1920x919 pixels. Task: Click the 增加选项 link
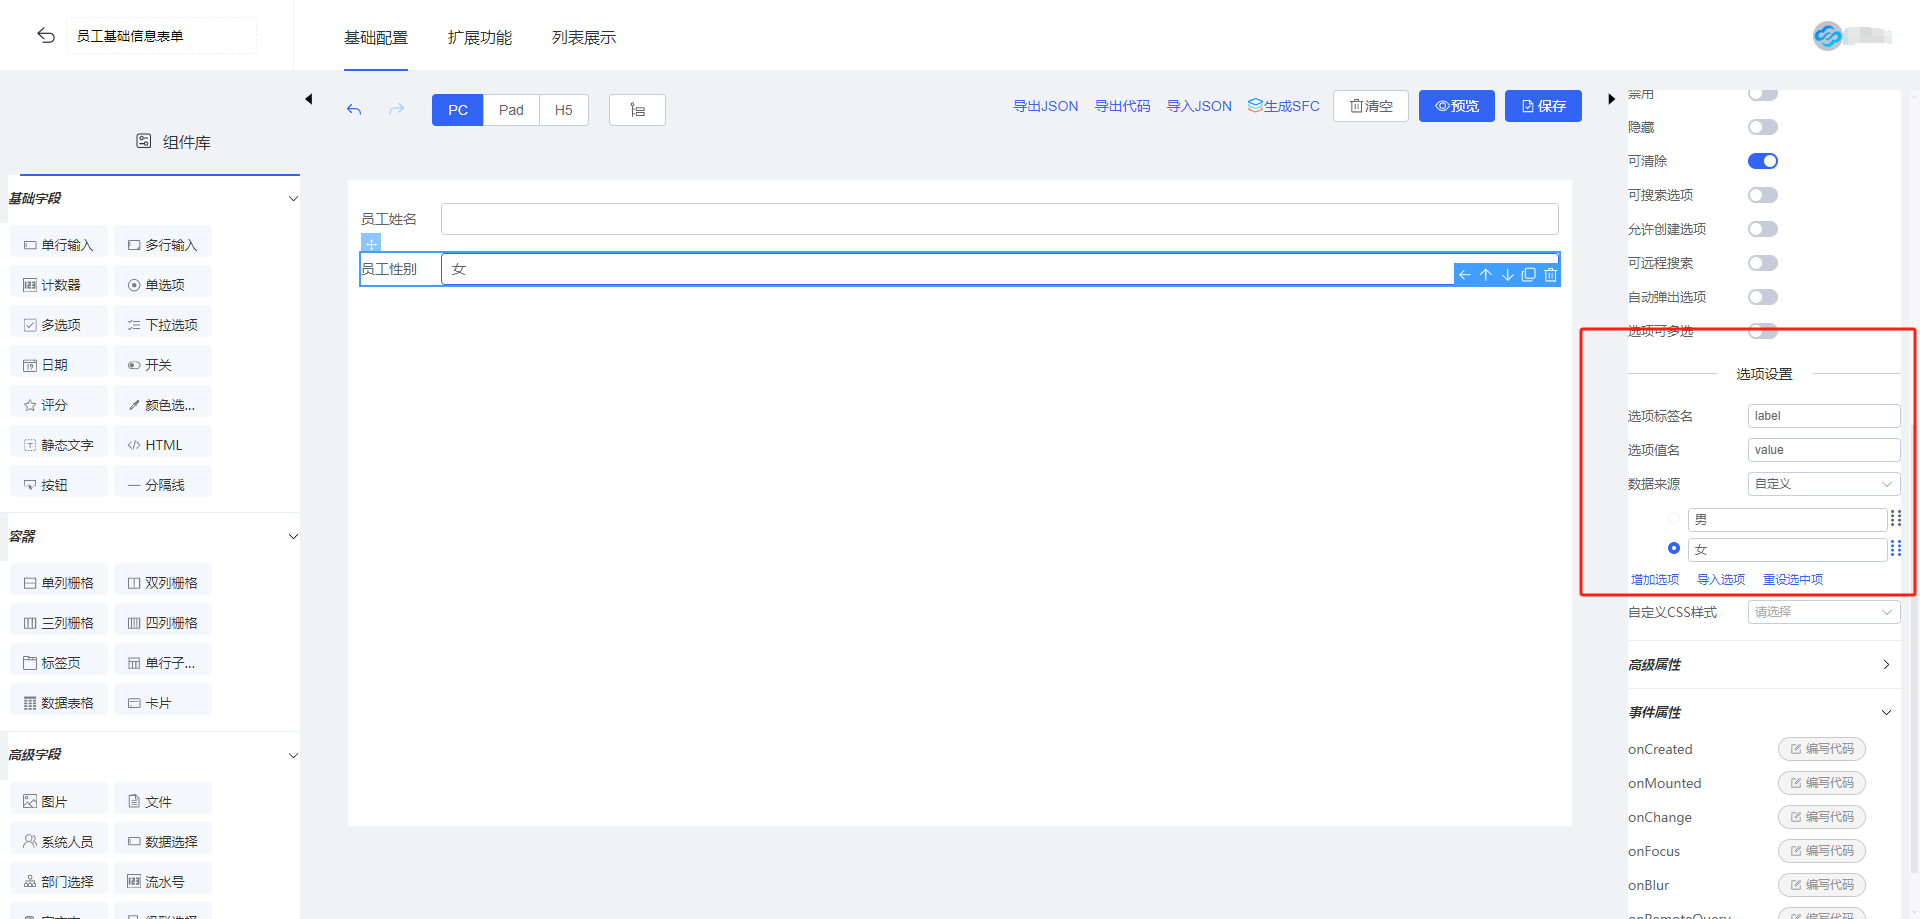(1655, 580)
